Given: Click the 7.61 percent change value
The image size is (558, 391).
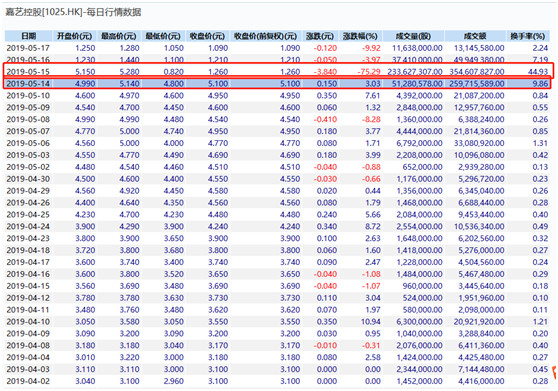Looking at the screenshot, I should 373,96.
